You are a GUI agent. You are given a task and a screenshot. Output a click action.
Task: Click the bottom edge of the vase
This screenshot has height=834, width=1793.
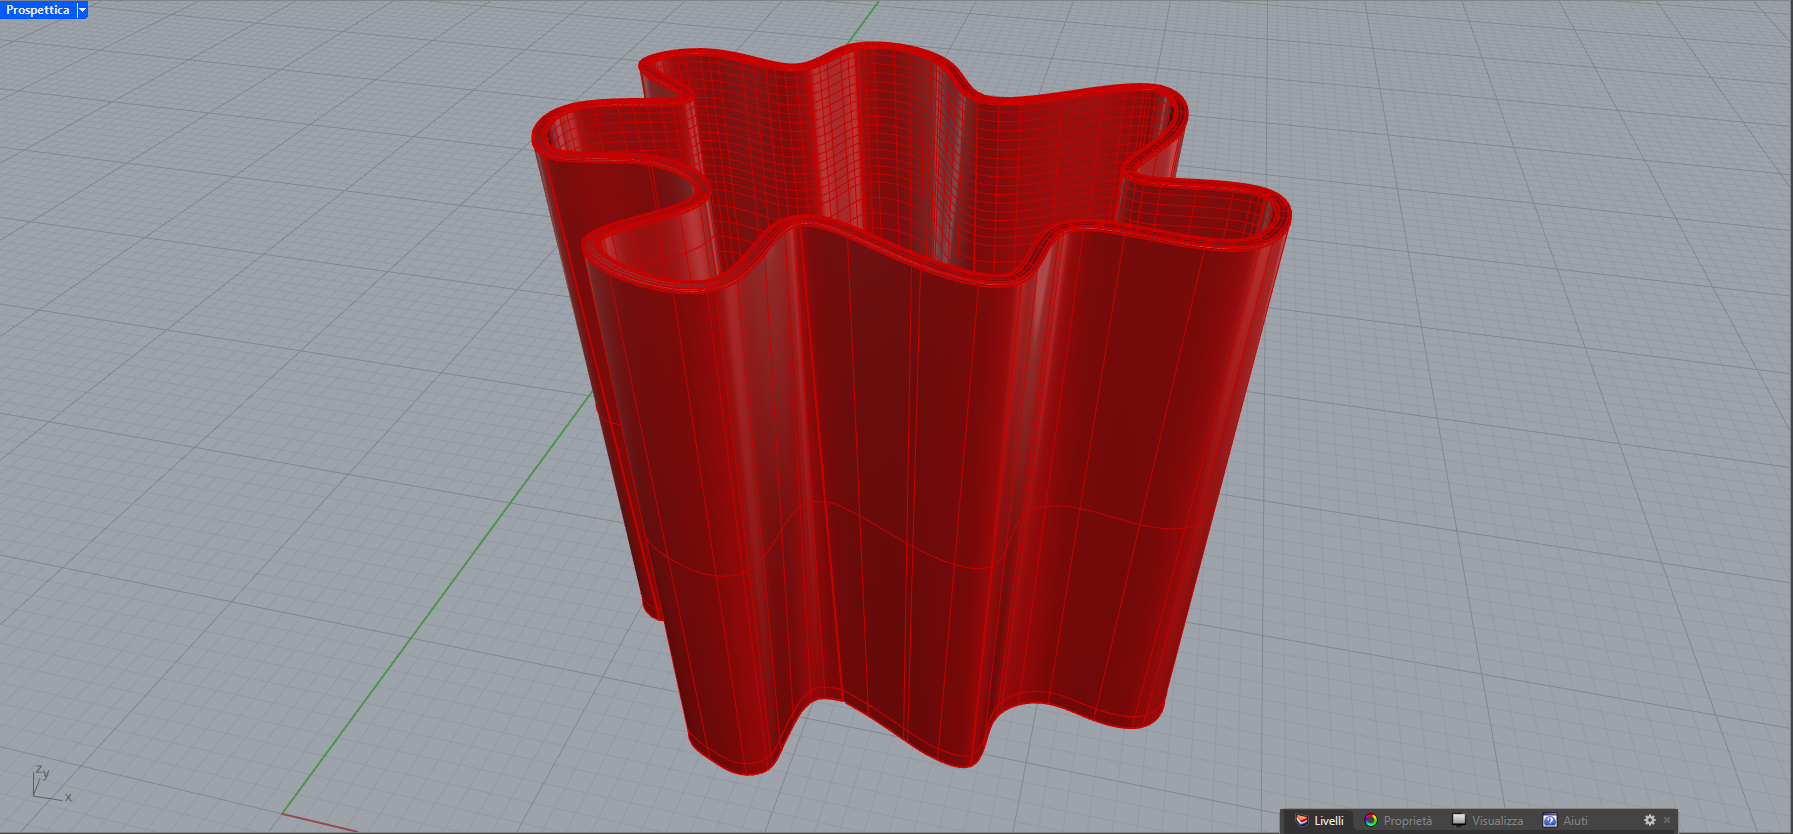[960, 763]
